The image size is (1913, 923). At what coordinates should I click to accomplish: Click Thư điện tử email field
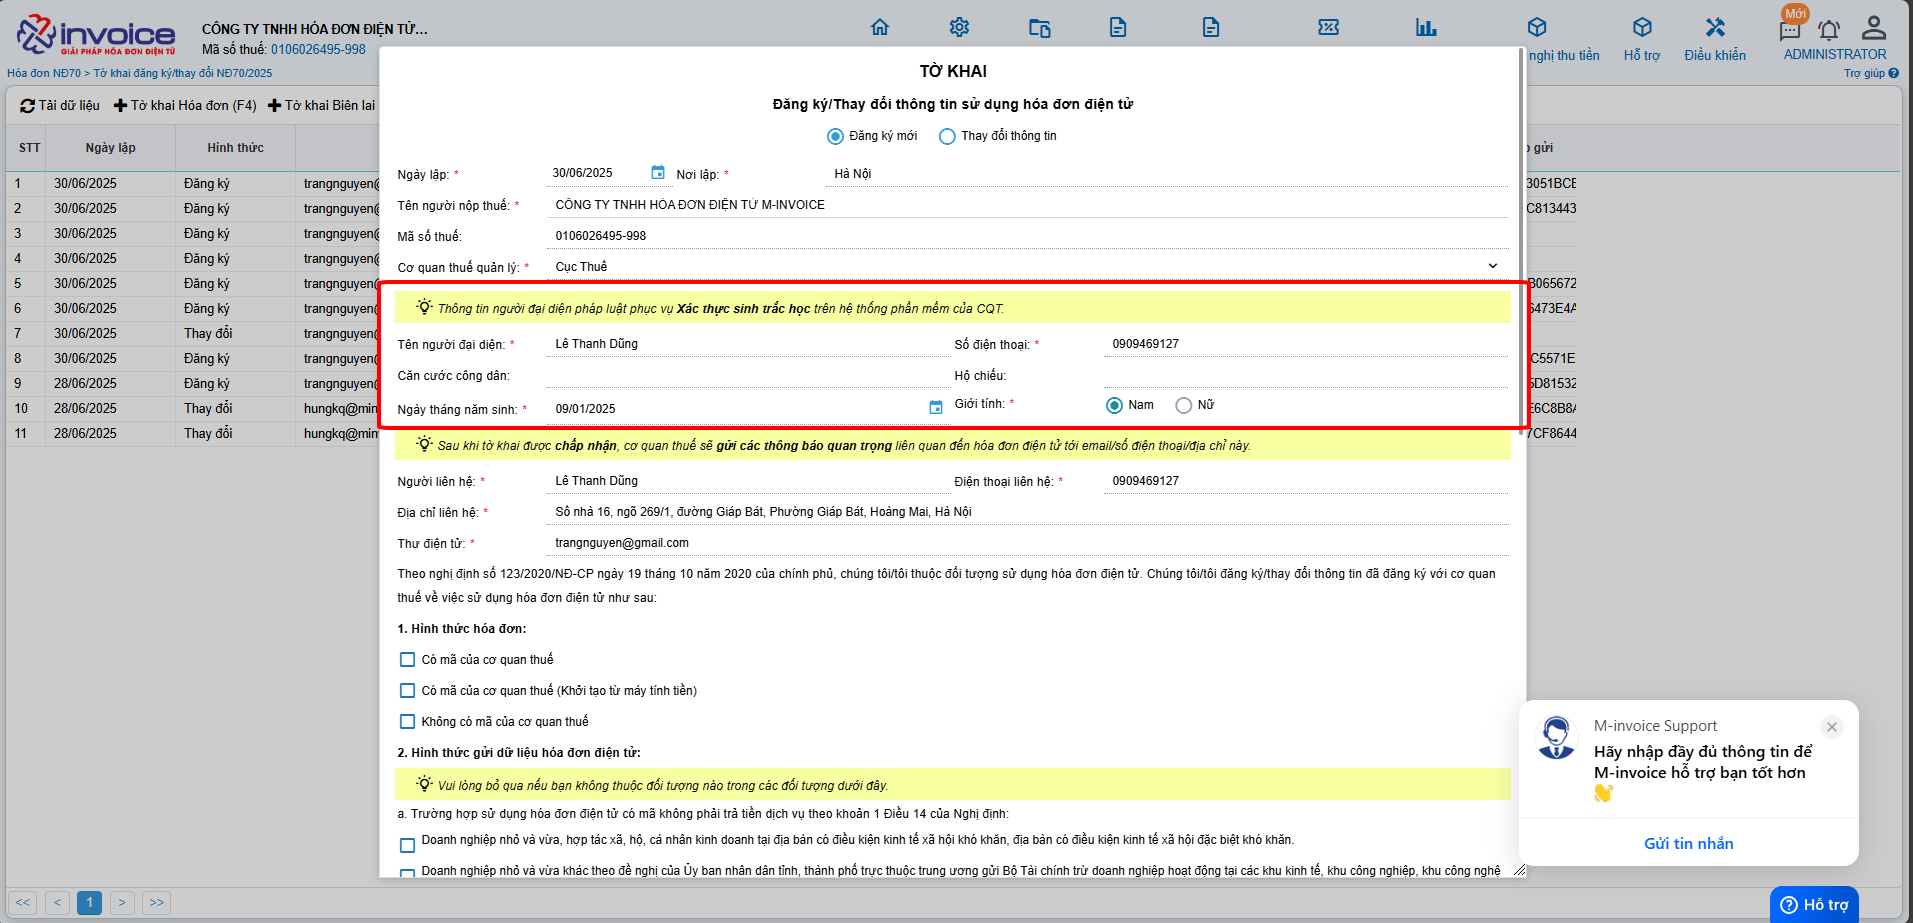(x=1028, y=543)
